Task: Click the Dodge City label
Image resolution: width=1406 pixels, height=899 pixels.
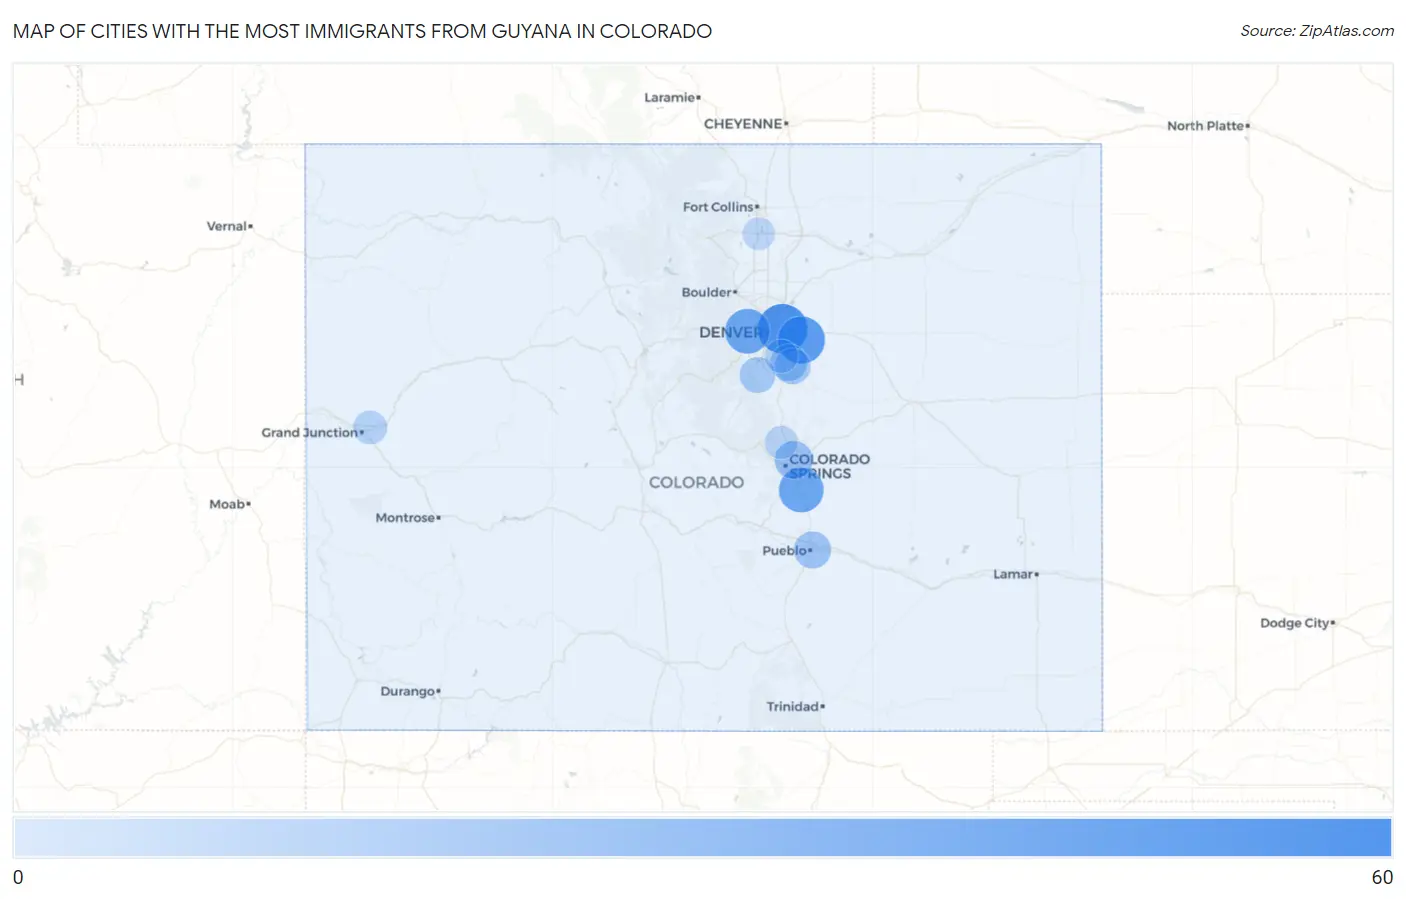Action: (x=1297, y=623)
